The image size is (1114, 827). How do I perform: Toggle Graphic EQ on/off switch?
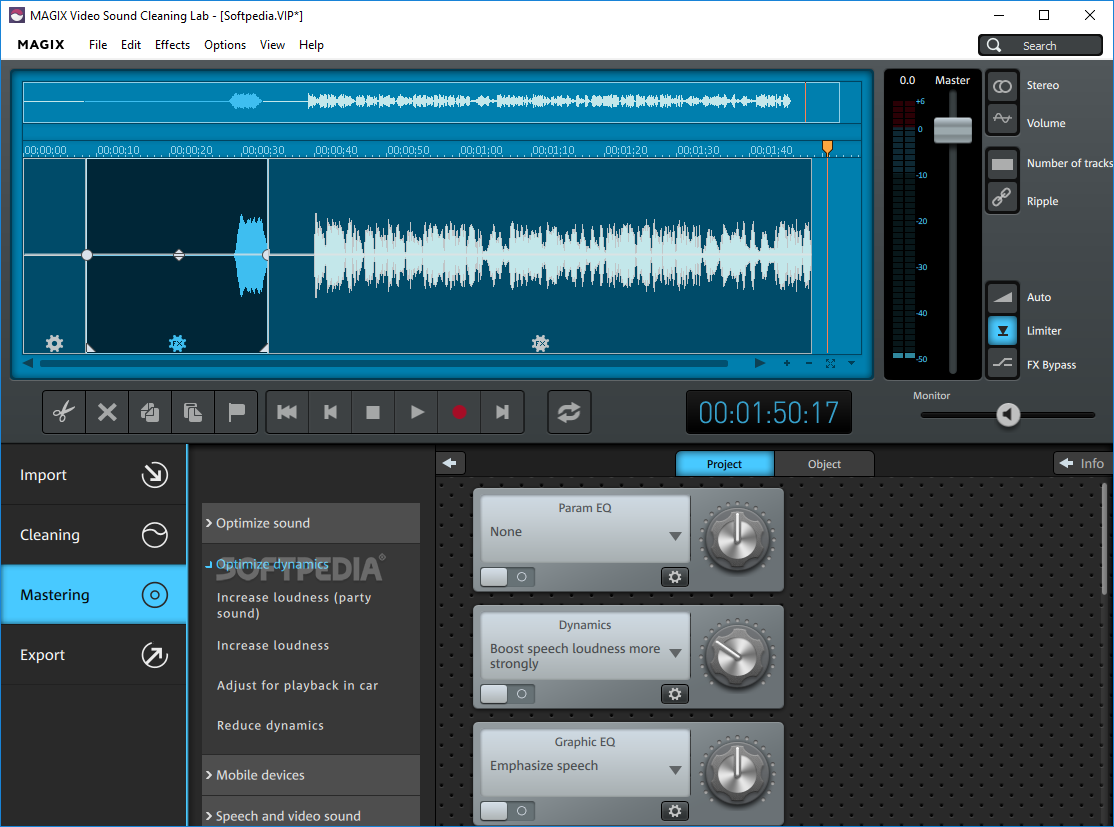pyautogui.click(x=507, y=811)
